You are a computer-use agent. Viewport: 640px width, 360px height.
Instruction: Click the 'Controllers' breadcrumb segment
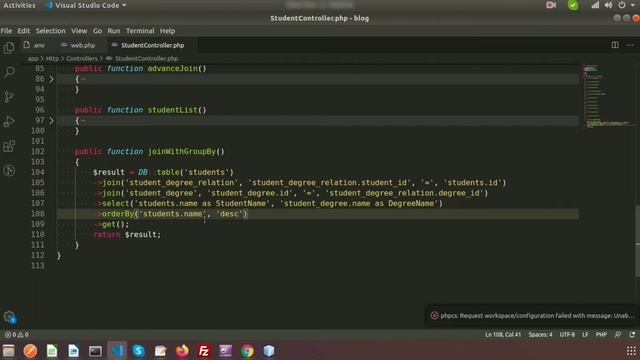pyautogui.click(x=82, y=59)
